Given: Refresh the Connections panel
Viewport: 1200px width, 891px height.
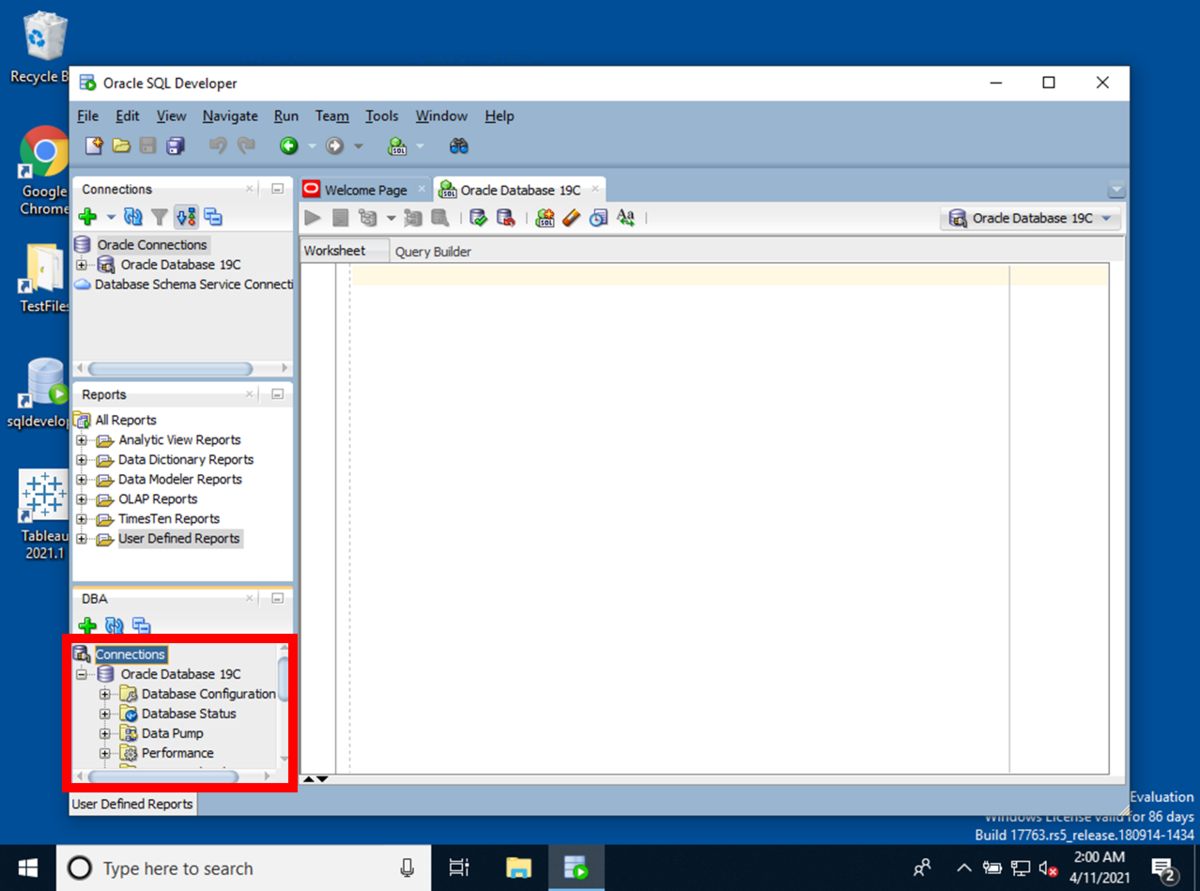Looking at the screenshot, I should tap(133, 217).
